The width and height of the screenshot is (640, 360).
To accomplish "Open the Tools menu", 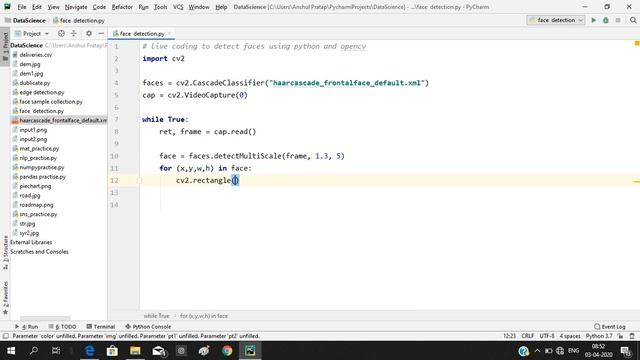I will point(160,7).
